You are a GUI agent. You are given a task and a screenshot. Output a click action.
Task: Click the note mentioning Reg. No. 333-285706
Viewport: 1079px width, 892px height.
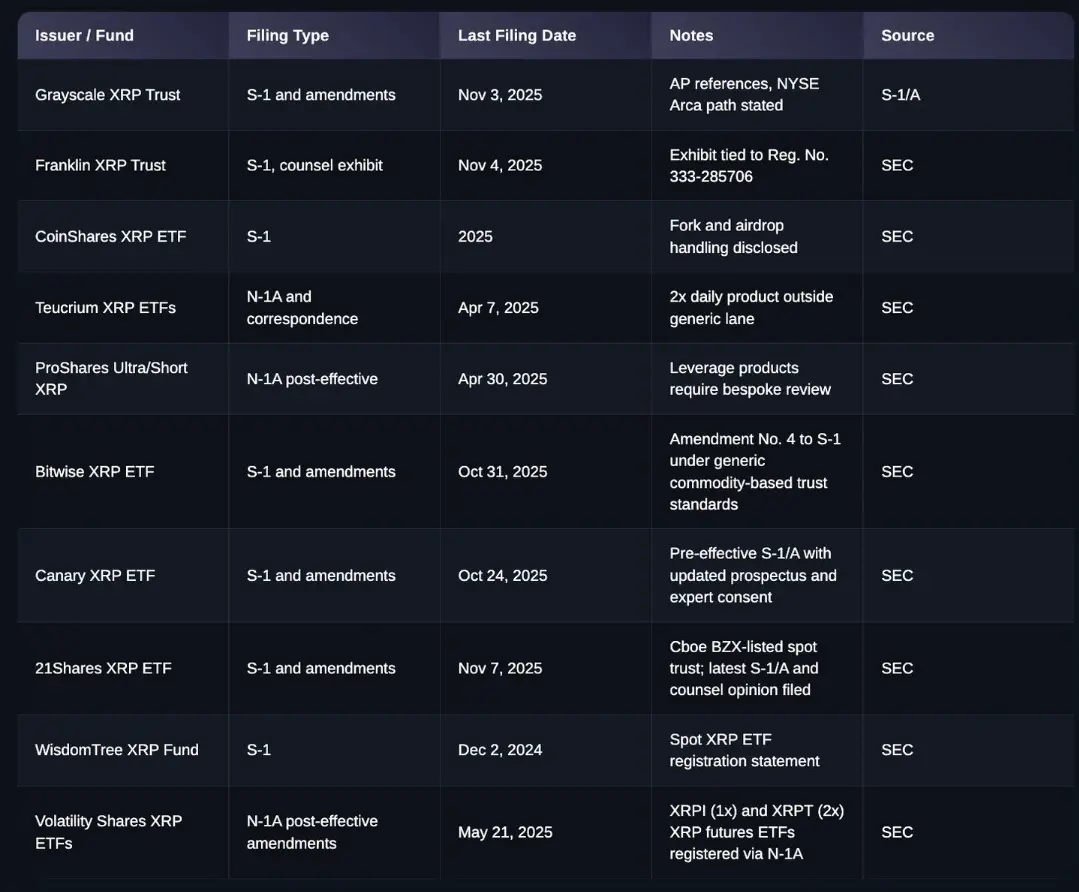tap(748, 166)
